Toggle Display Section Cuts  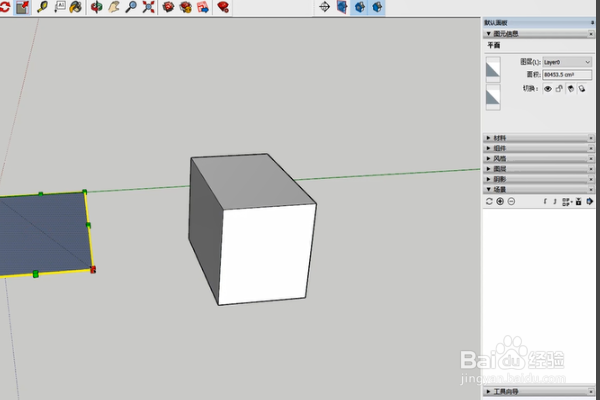[x=377, y=7]
